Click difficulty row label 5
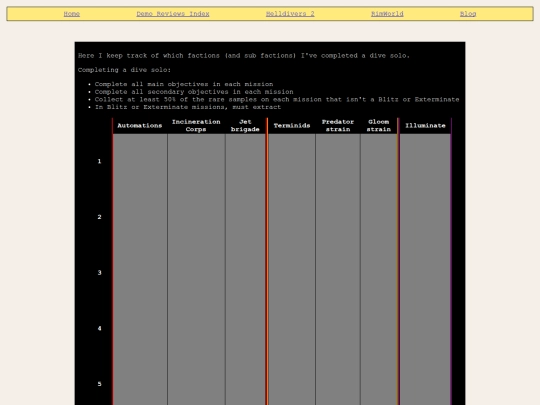 coord(100,384)
